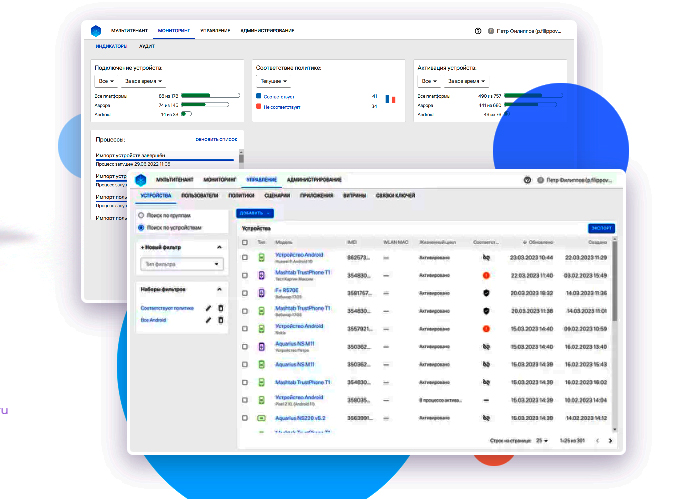Screen dimensions: 689x499
Task: Collapse the 'Наборы фильтров' section
Action: pyautogui.click(x=219, y=289)
